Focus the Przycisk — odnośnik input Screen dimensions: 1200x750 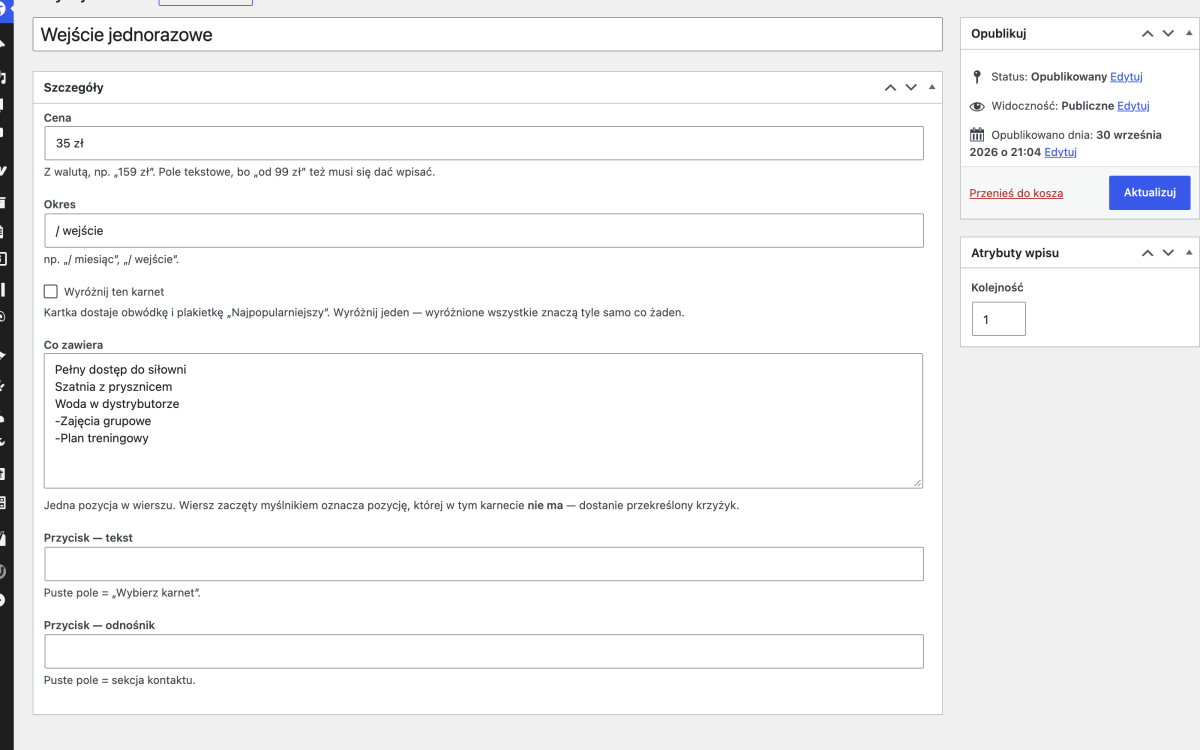pyautogui.click(x=484, y=651)
